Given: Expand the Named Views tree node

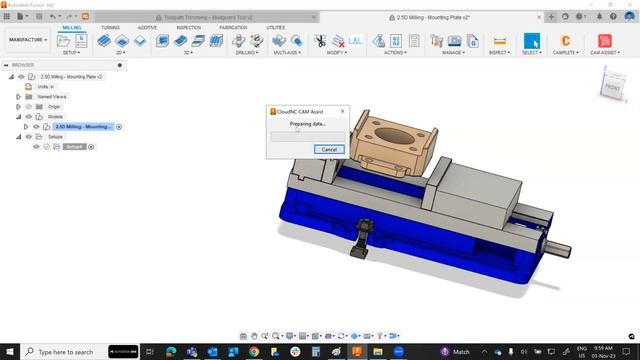Looking at the screenshot, I should (18, 97).
